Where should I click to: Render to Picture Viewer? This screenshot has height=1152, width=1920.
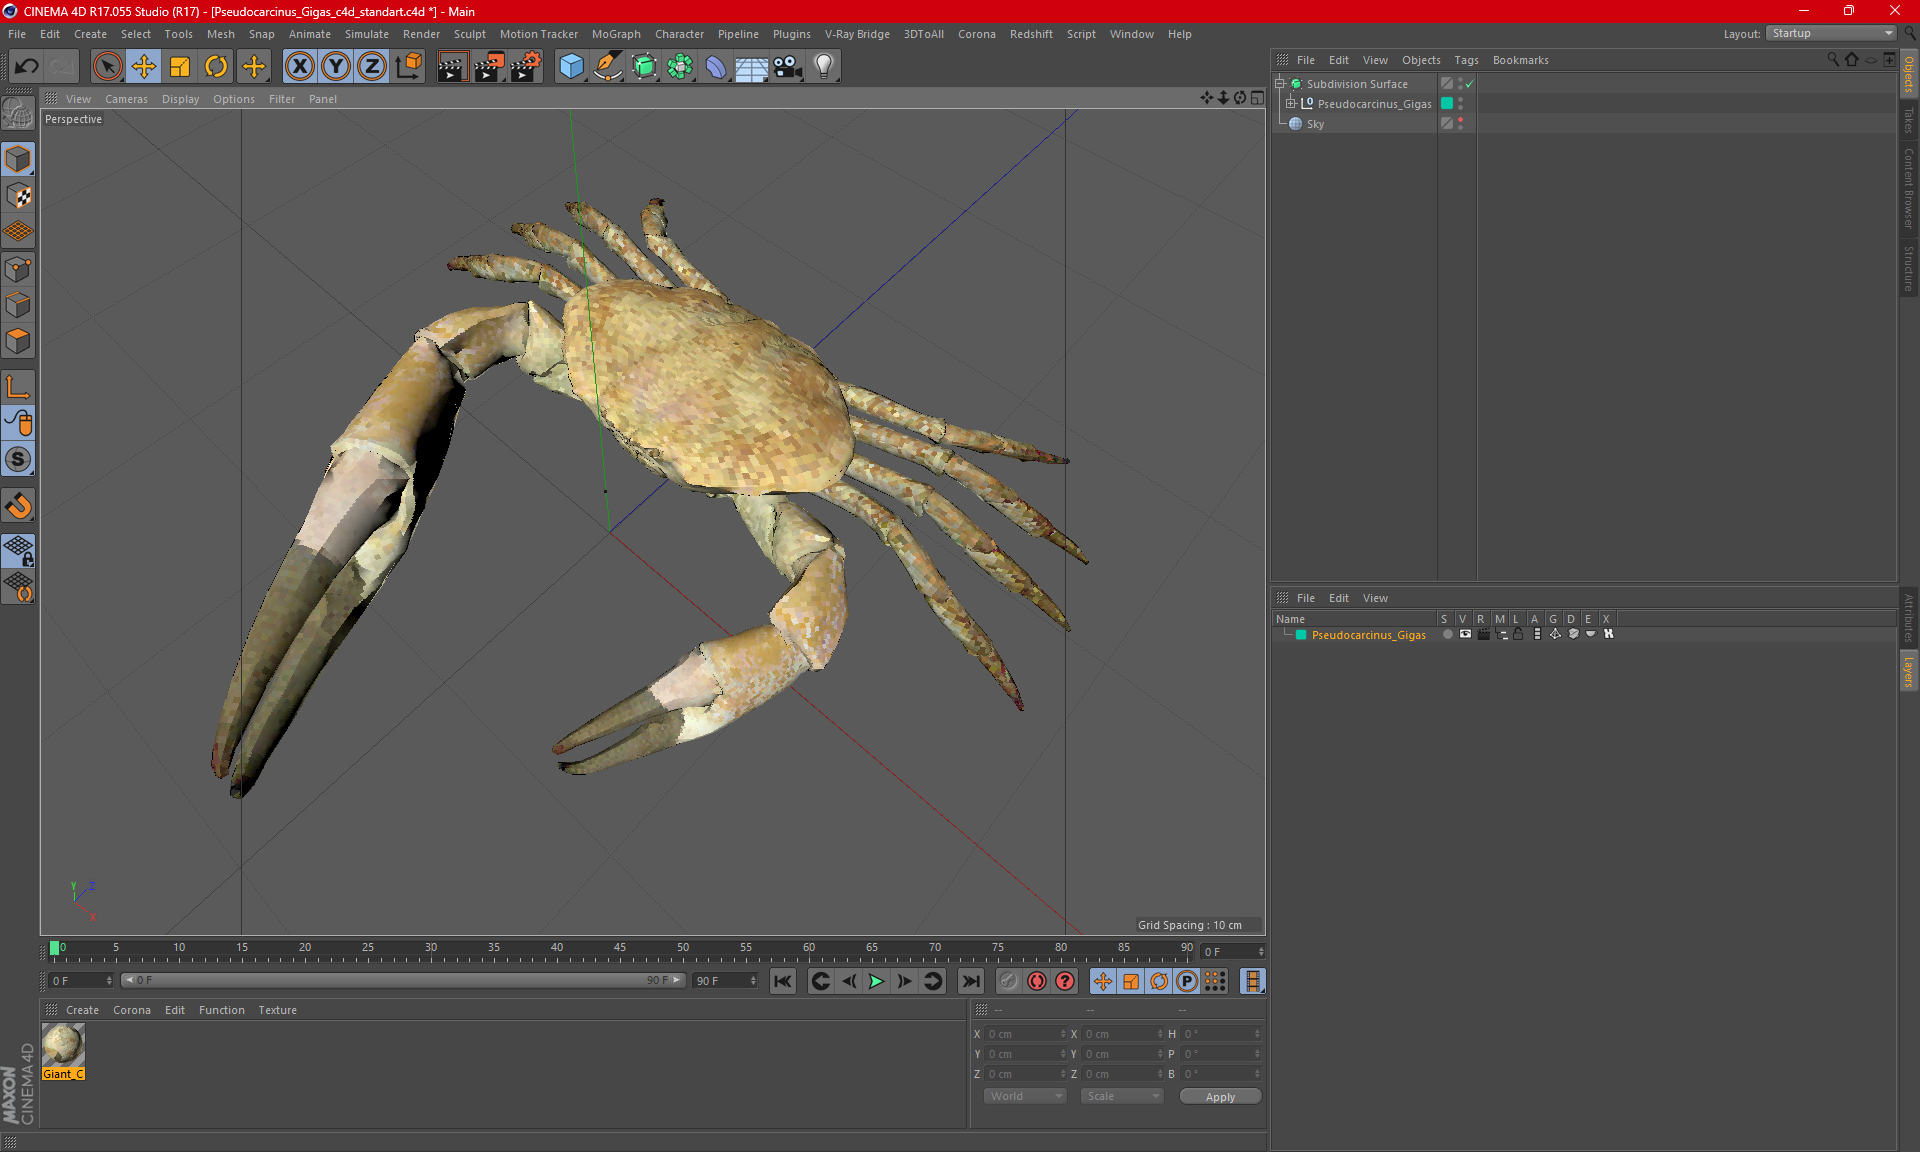coord(489,66)
